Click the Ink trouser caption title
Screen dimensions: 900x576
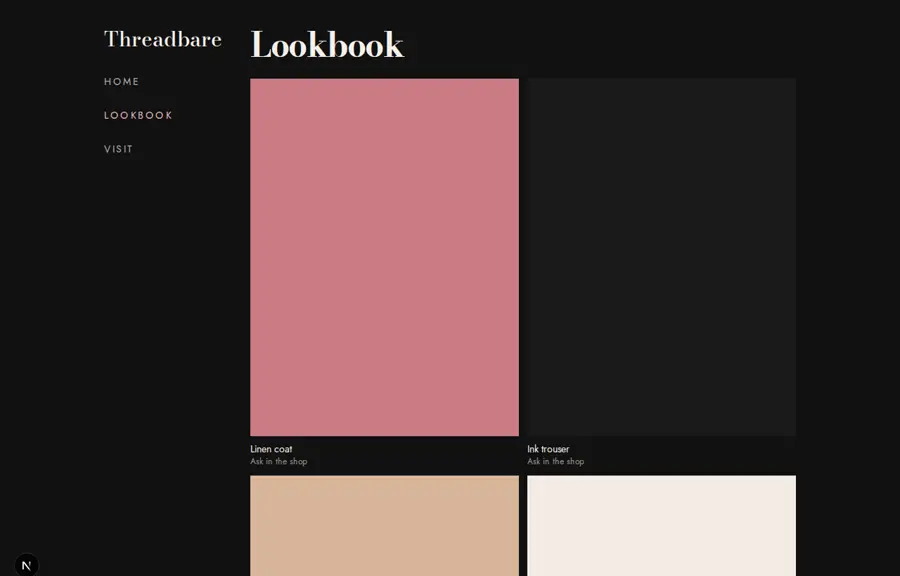tap(548, 449)
